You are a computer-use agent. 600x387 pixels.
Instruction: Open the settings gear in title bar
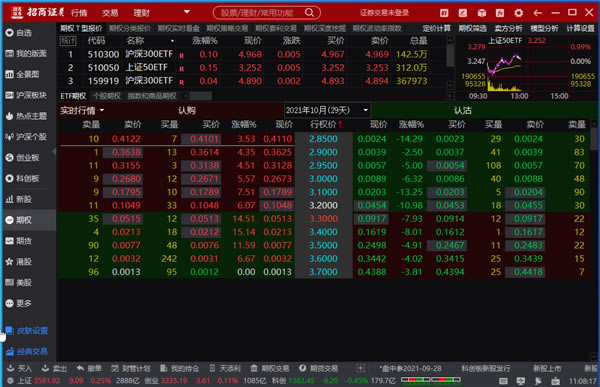(518, 13)
